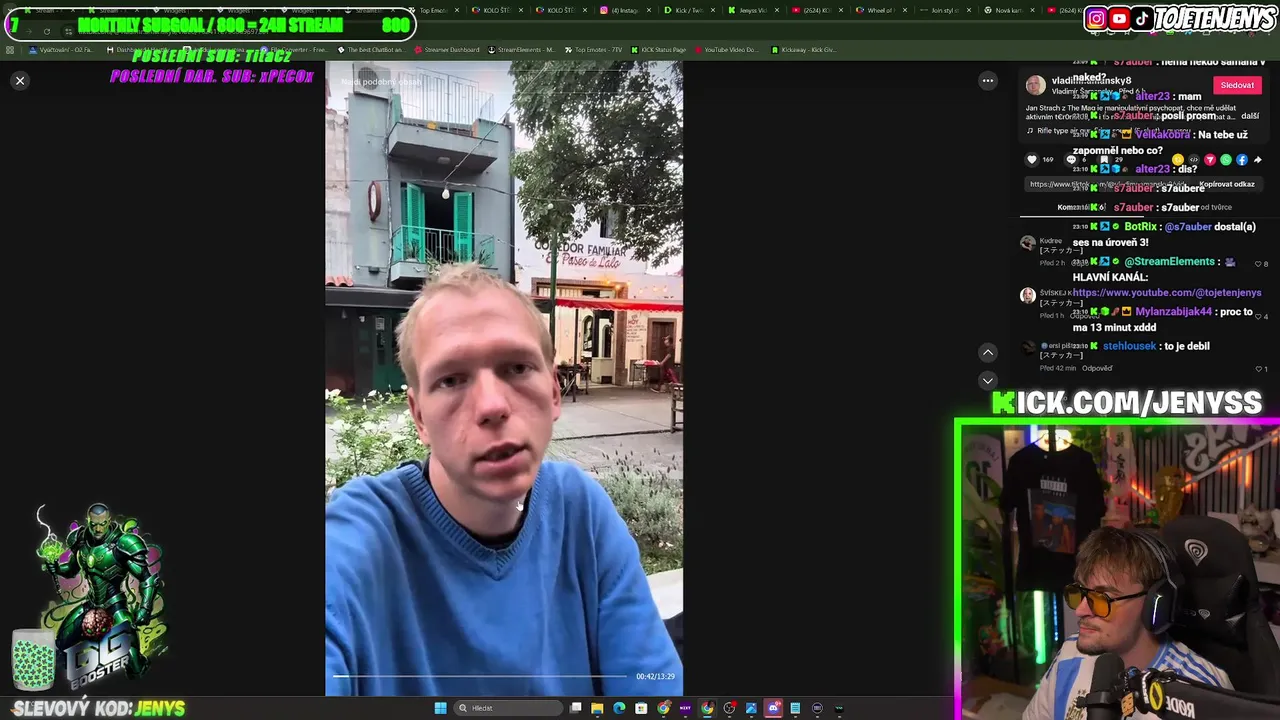Like the comment posted 1 hour ago
The width and height of the screenshot is (1280, 720).
point(1260,317)
